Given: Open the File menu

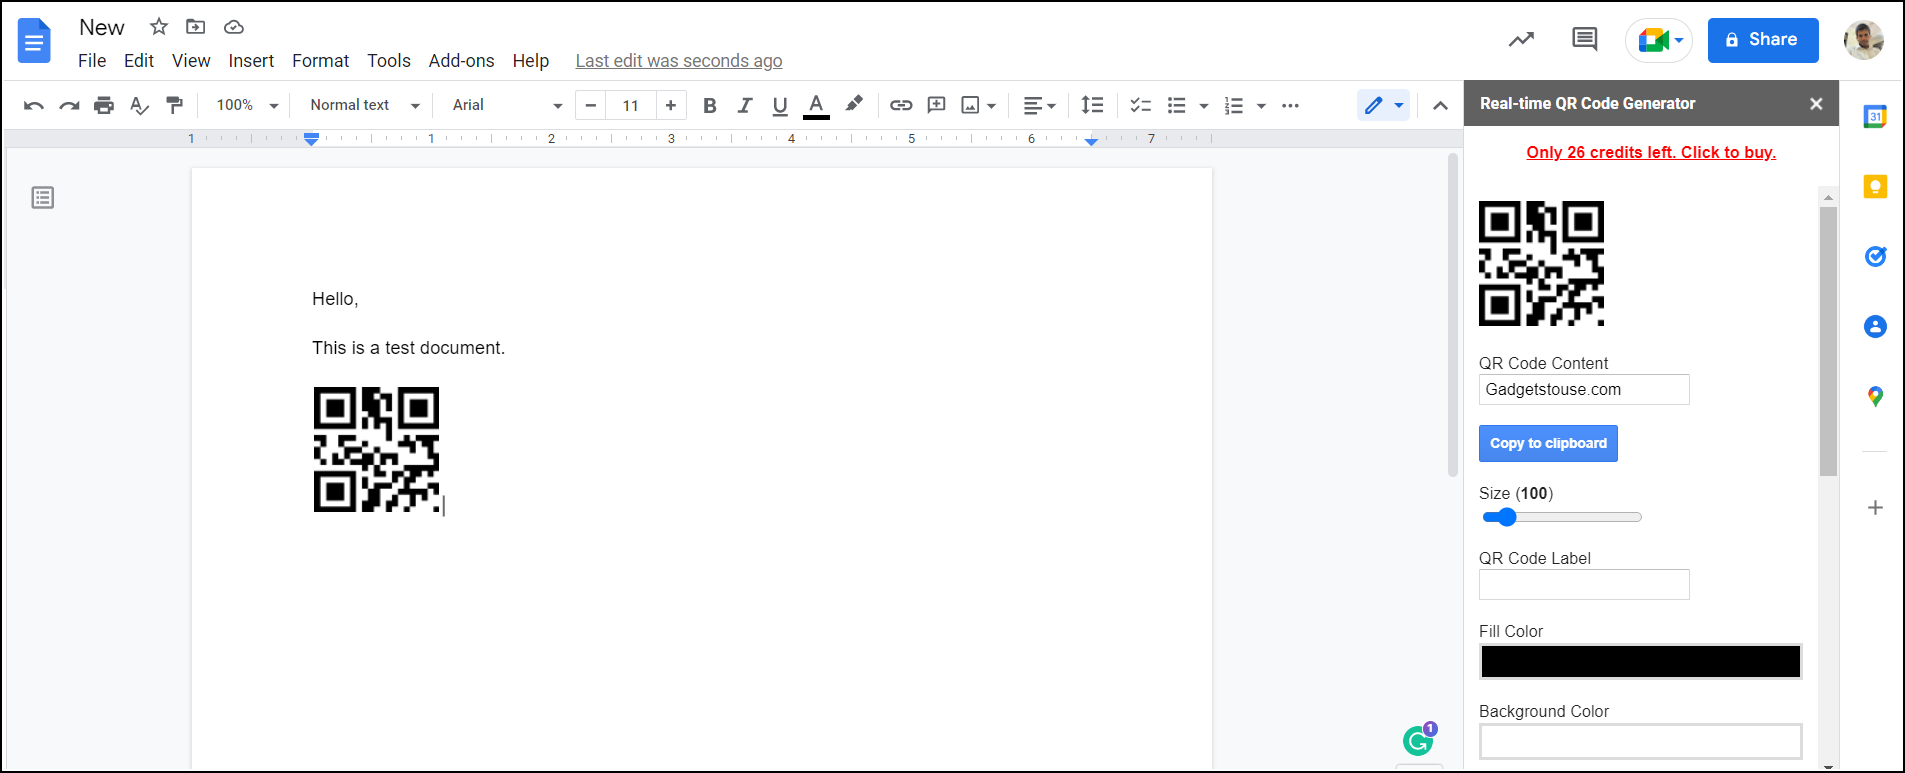Looking at the screenshot, I should click(92, 61).
